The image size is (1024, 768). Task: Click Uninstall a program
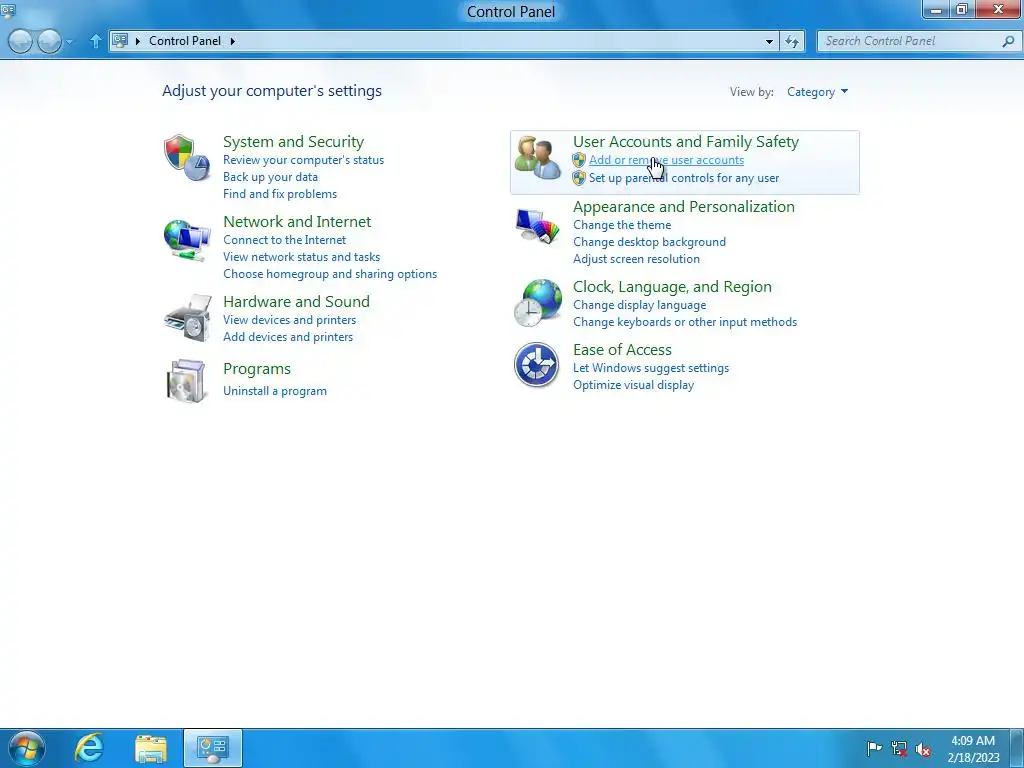click(275, 391)
